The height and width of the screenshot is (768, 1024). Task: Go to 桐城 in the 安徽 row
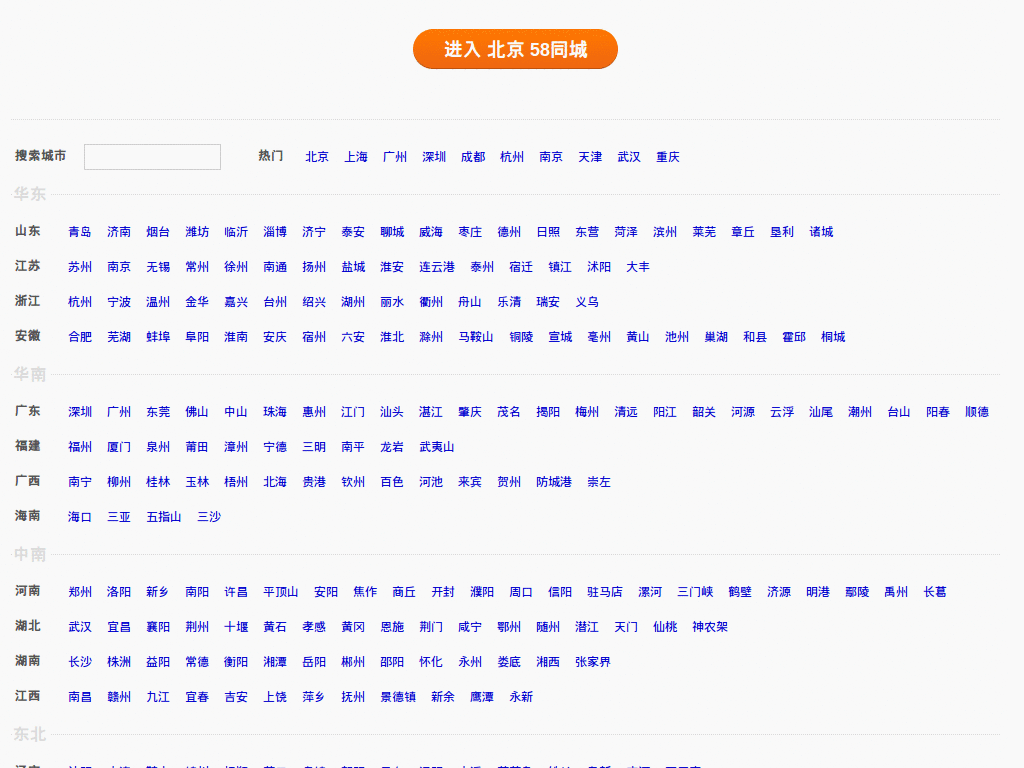pyautogui.click(x=833, y=337)
